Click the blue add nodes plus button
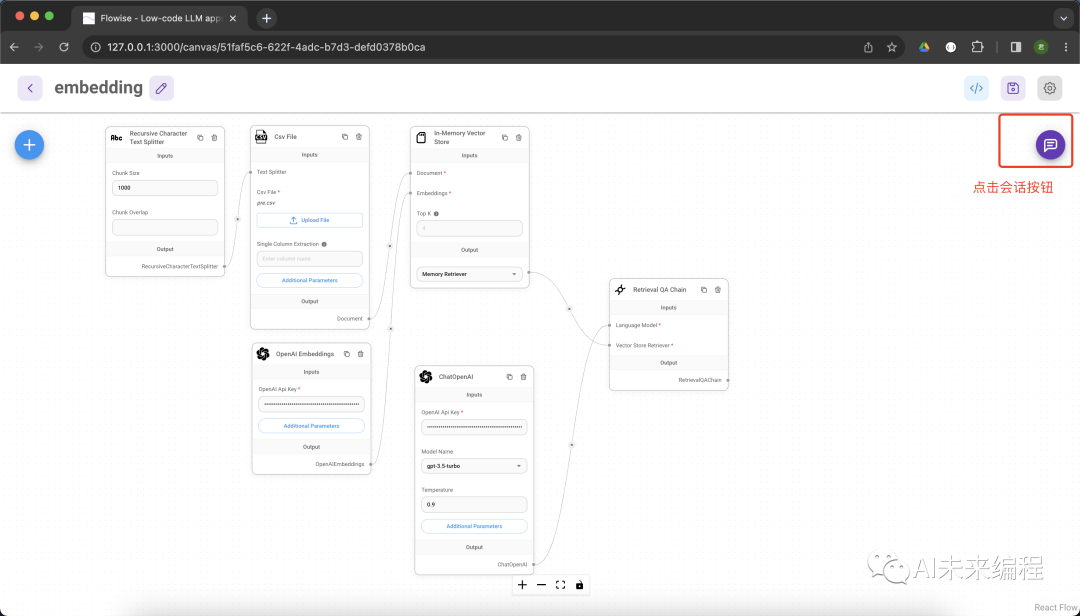 tap(30, 145)
